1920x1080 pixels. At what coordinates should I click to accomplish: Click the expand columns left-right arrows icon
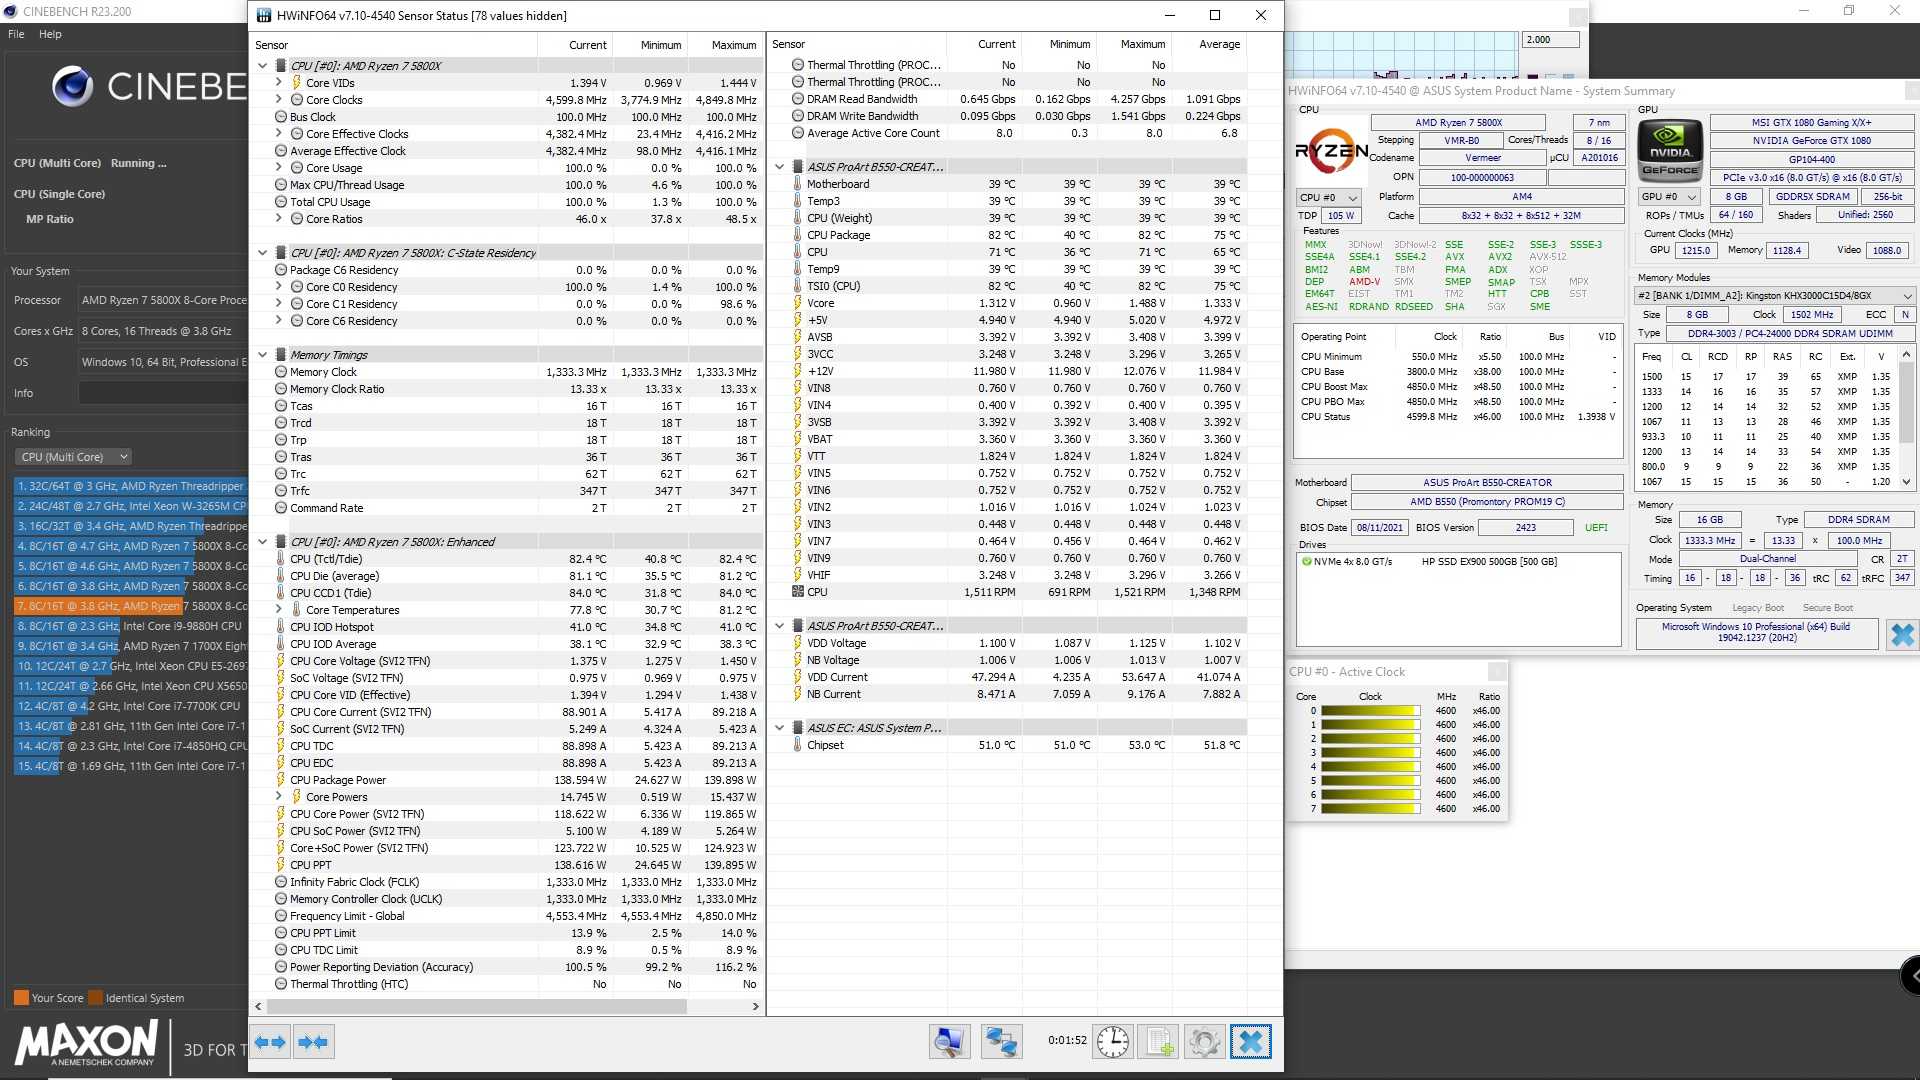(270, 1042)
